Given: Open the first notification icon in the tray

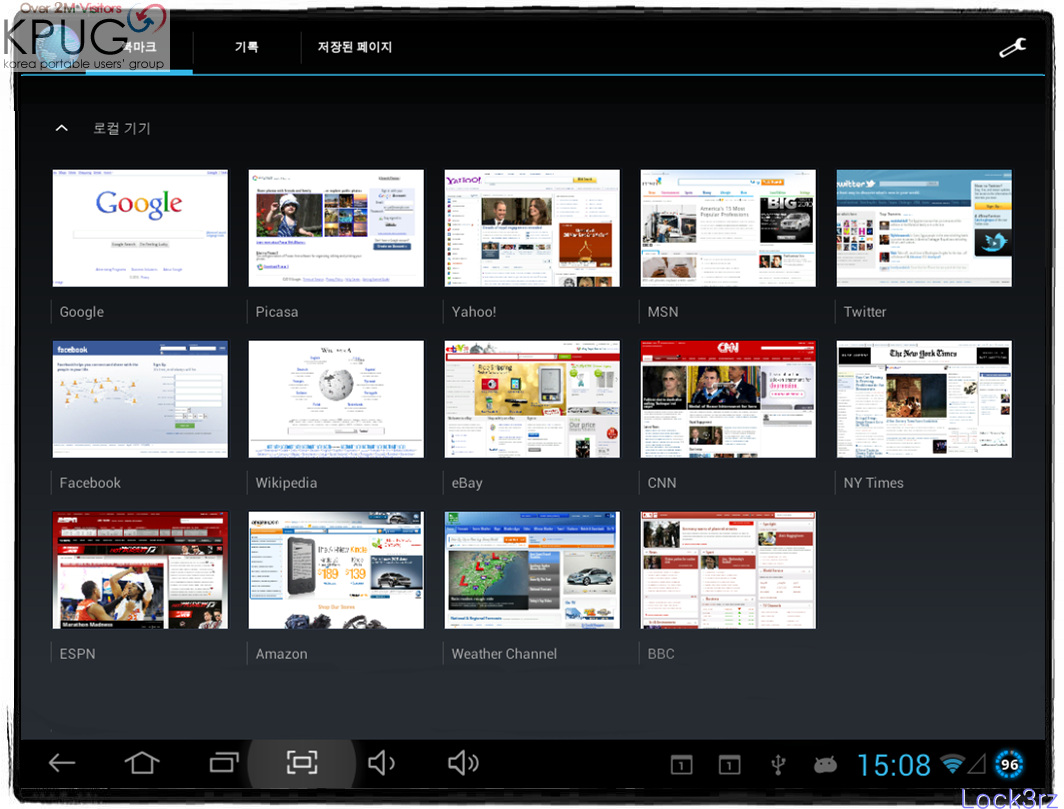Looking at the screenshot, I should (681, 766).
